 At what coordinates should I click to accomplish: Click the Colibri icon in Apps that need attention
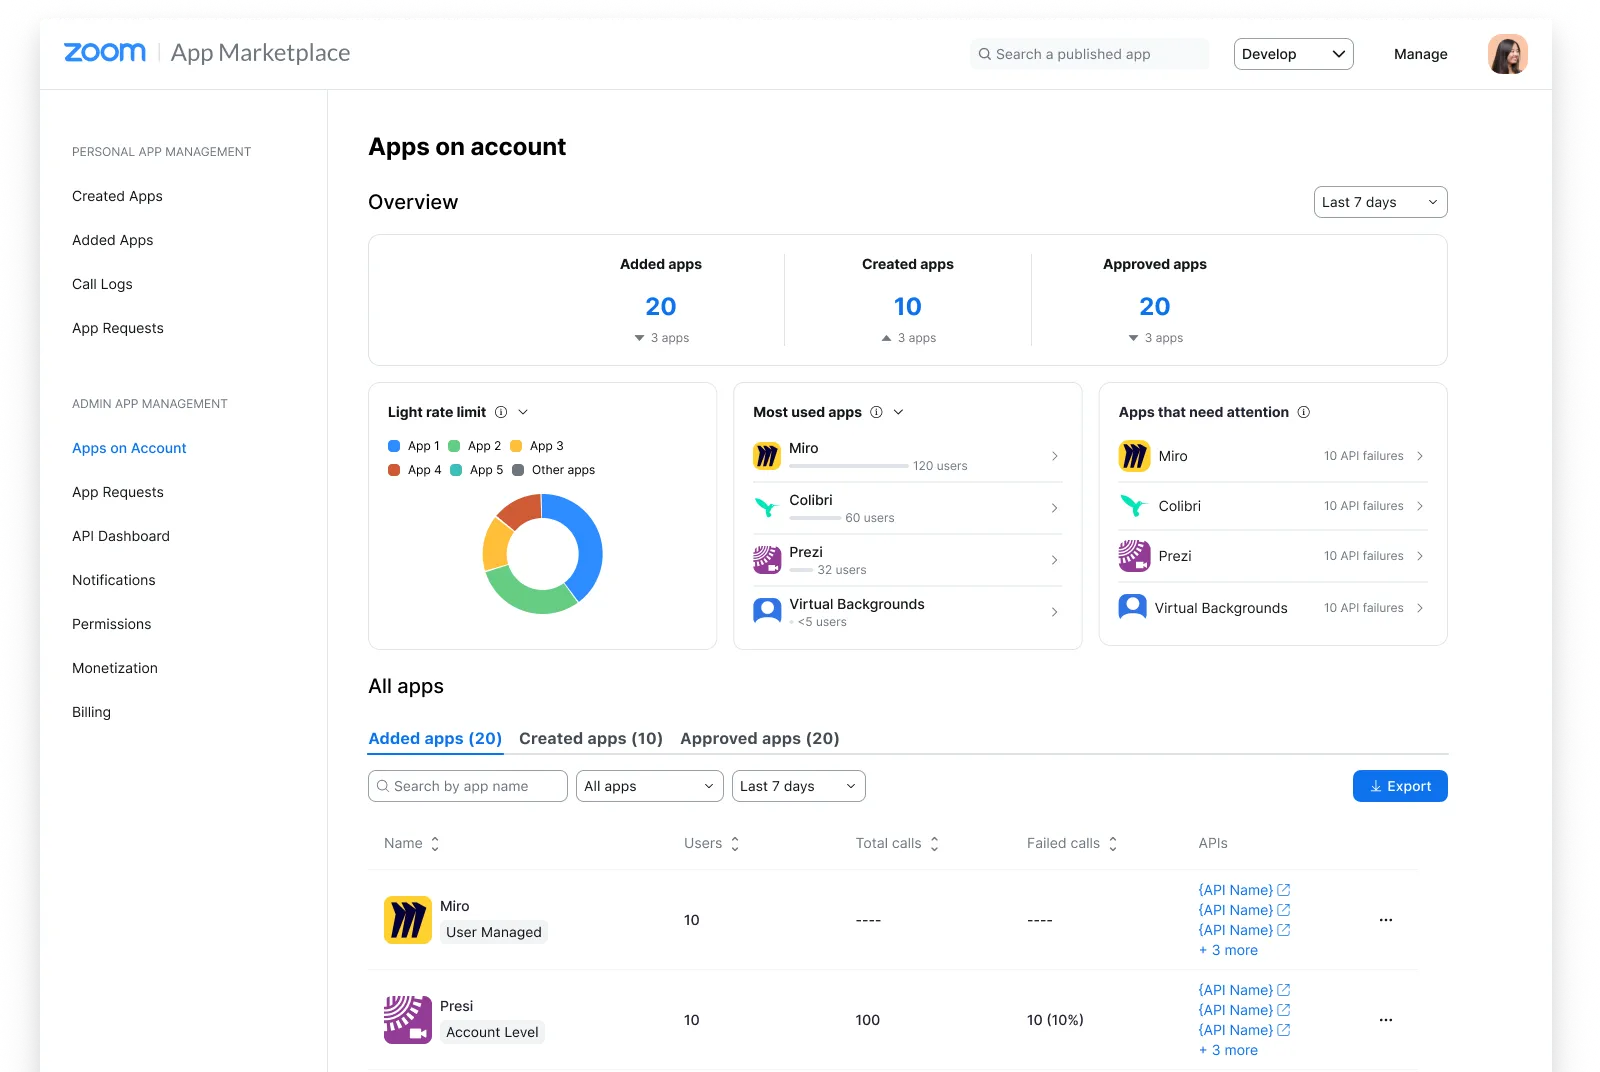[1134, 506]
